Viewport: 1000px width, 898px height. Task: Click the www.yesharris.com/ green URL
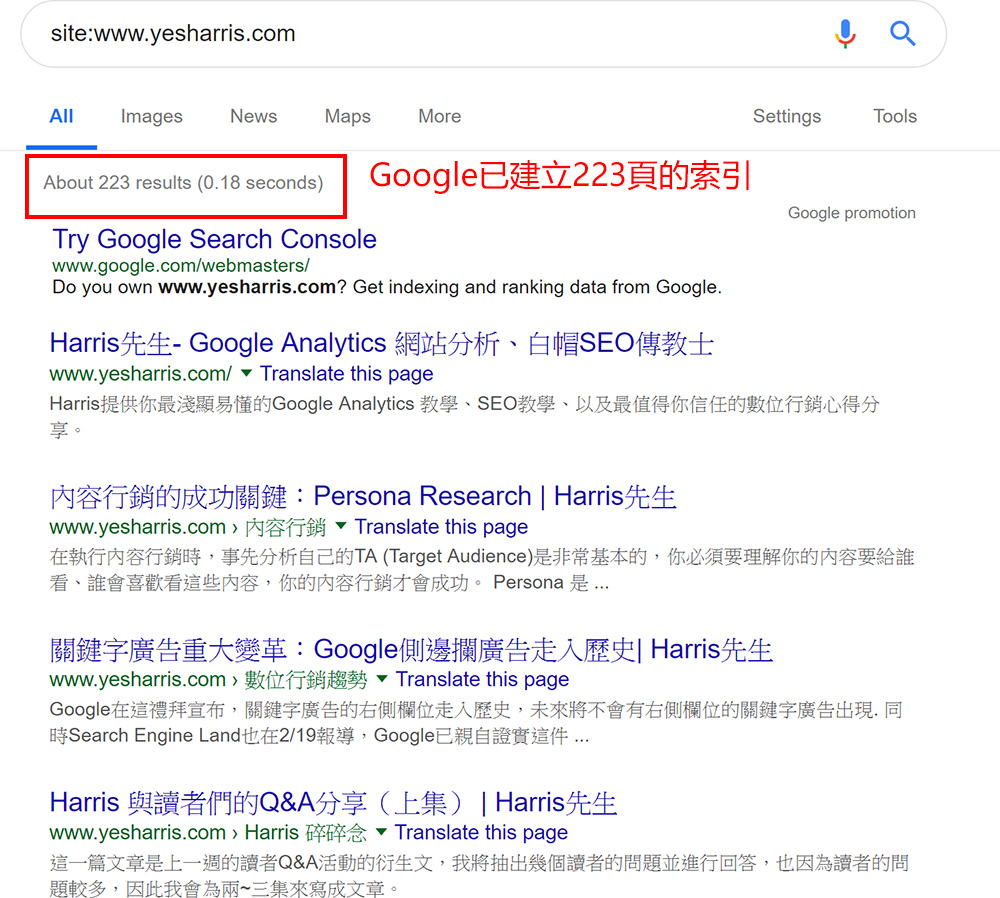point(141,374)
